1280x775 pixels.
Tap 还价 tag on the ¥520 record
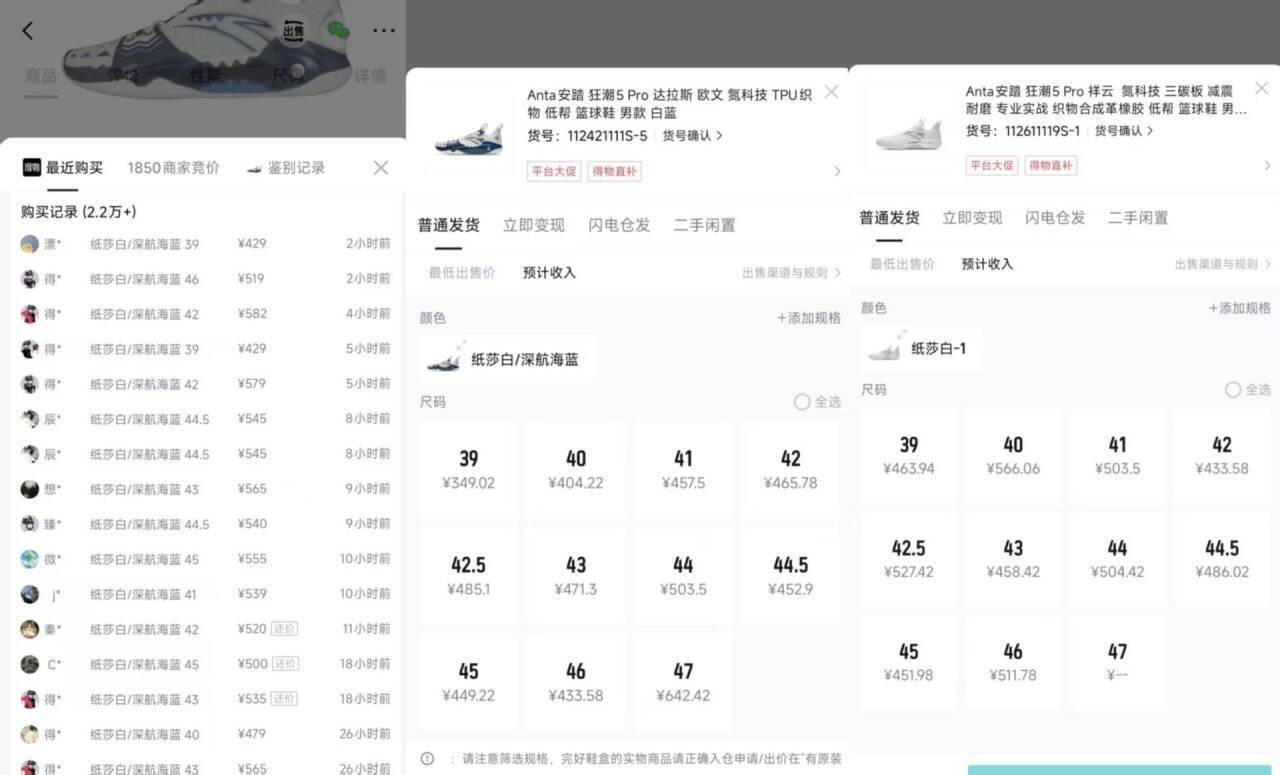pyautogui.click(x=285, y=629)
